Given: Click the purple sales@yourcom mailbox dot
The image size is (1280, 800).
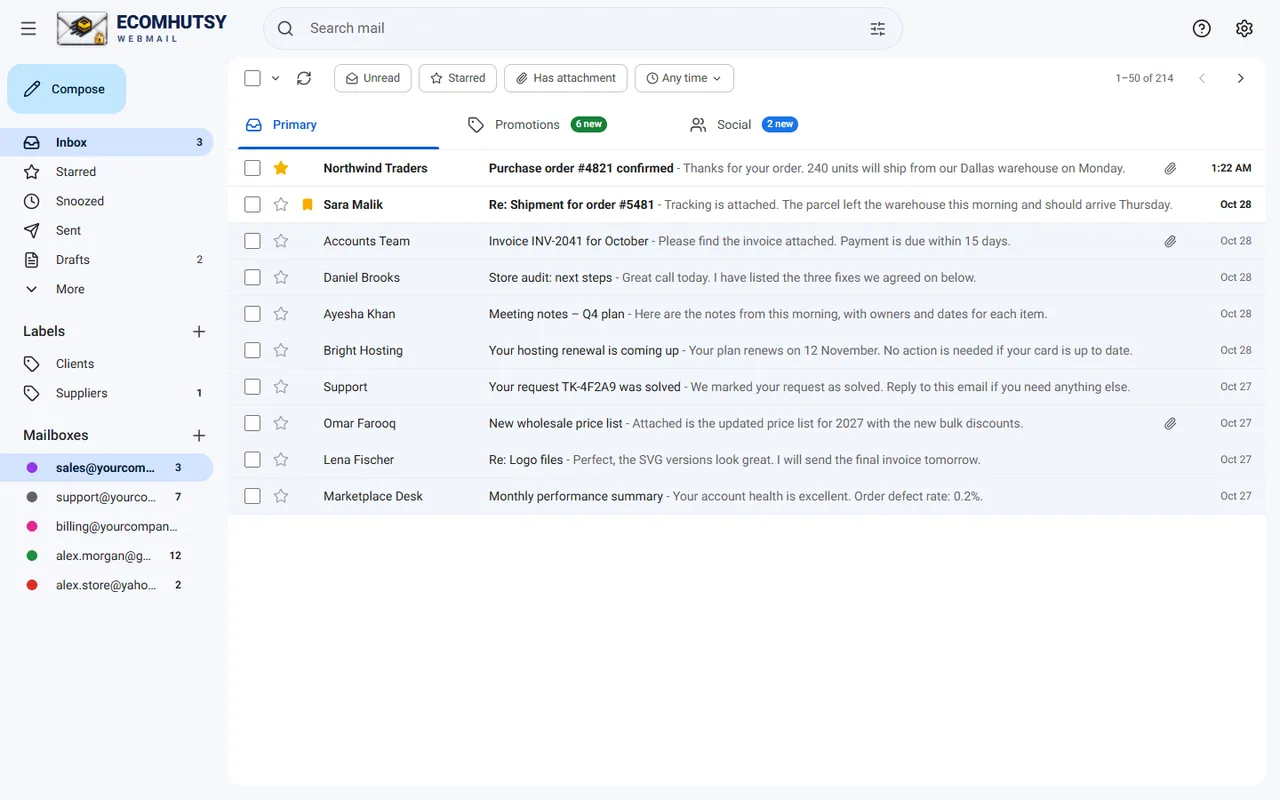Looking at the screenshot, I should click(32, 468).
